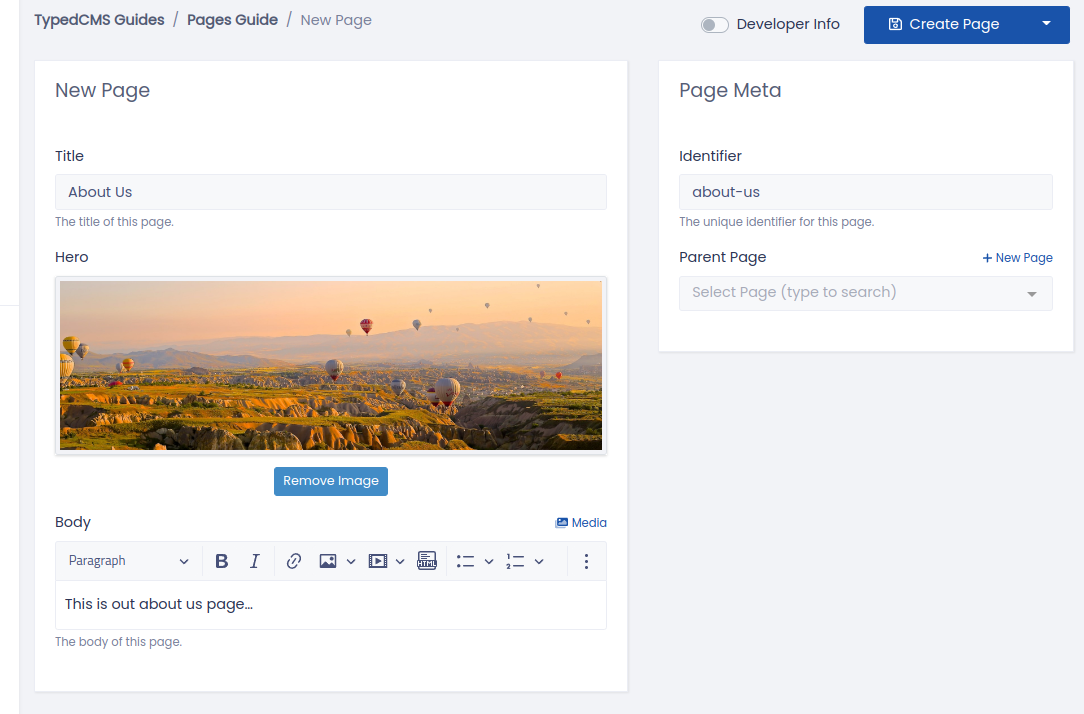
Task: Toggle bold formatting in Body editor
Action: click(x=221, y=561)
